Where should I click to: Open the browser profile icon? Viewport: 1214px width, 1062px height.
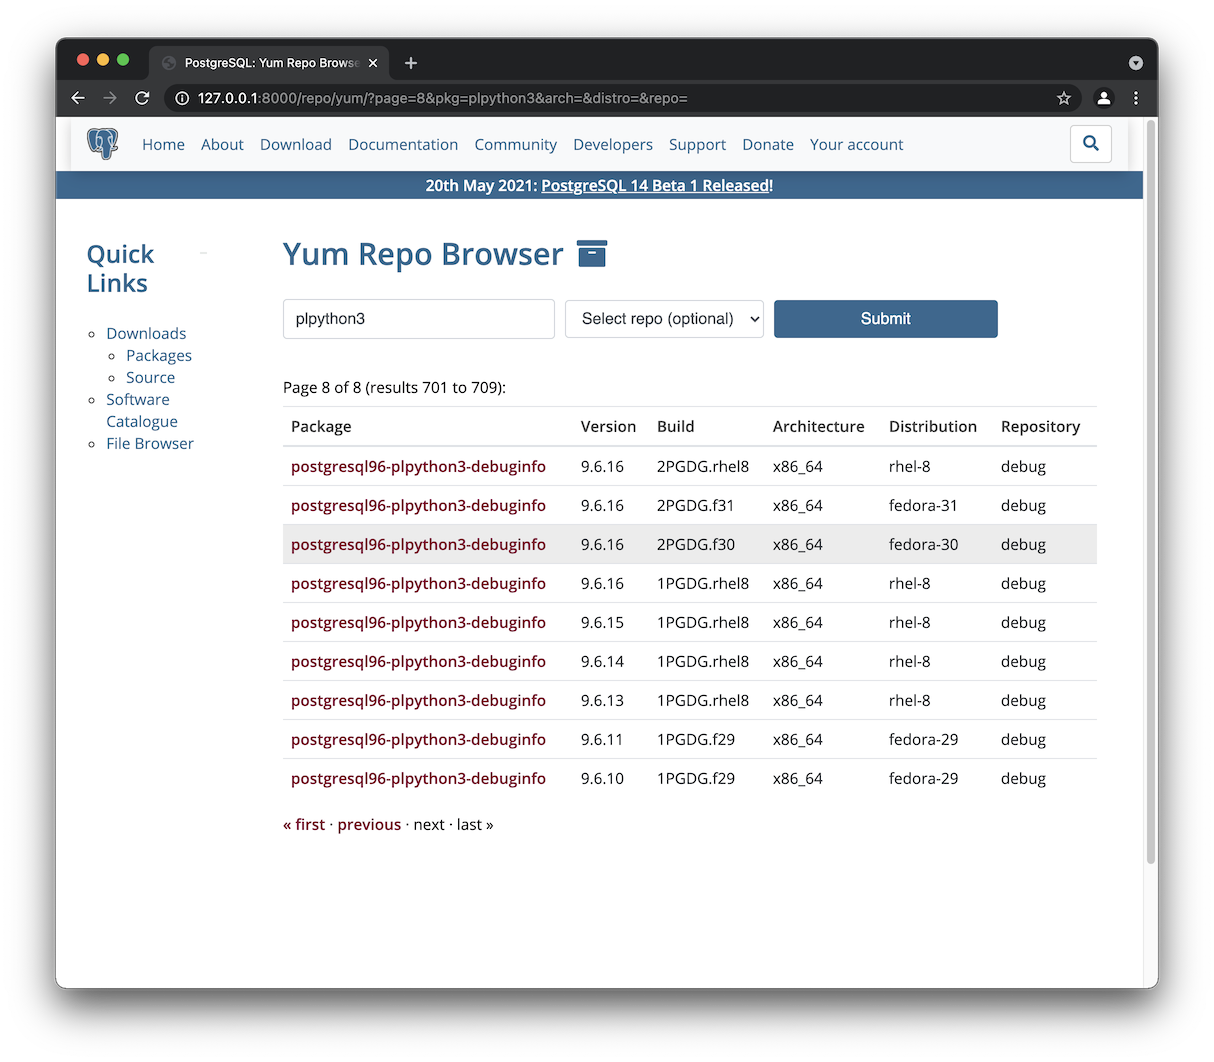[1103, 98]
